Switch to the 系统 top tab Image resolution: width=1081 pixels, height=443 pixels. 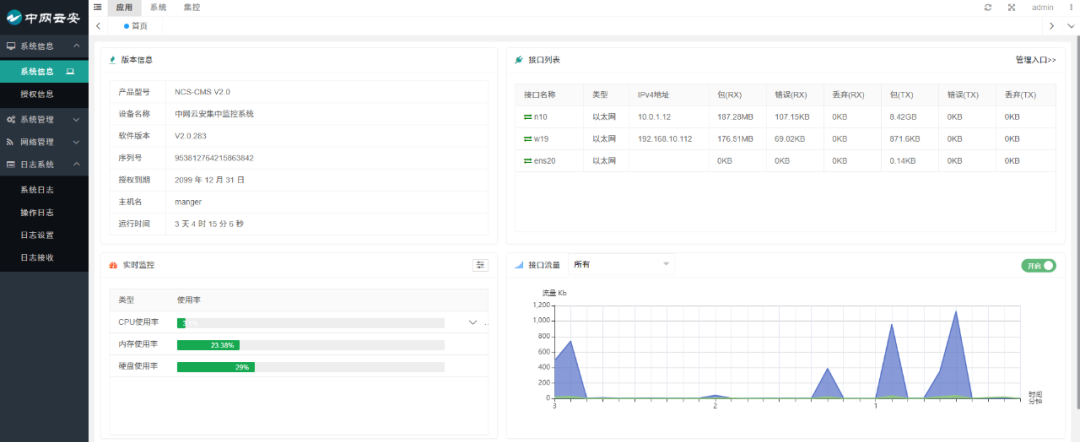click(x=158, y=7)
